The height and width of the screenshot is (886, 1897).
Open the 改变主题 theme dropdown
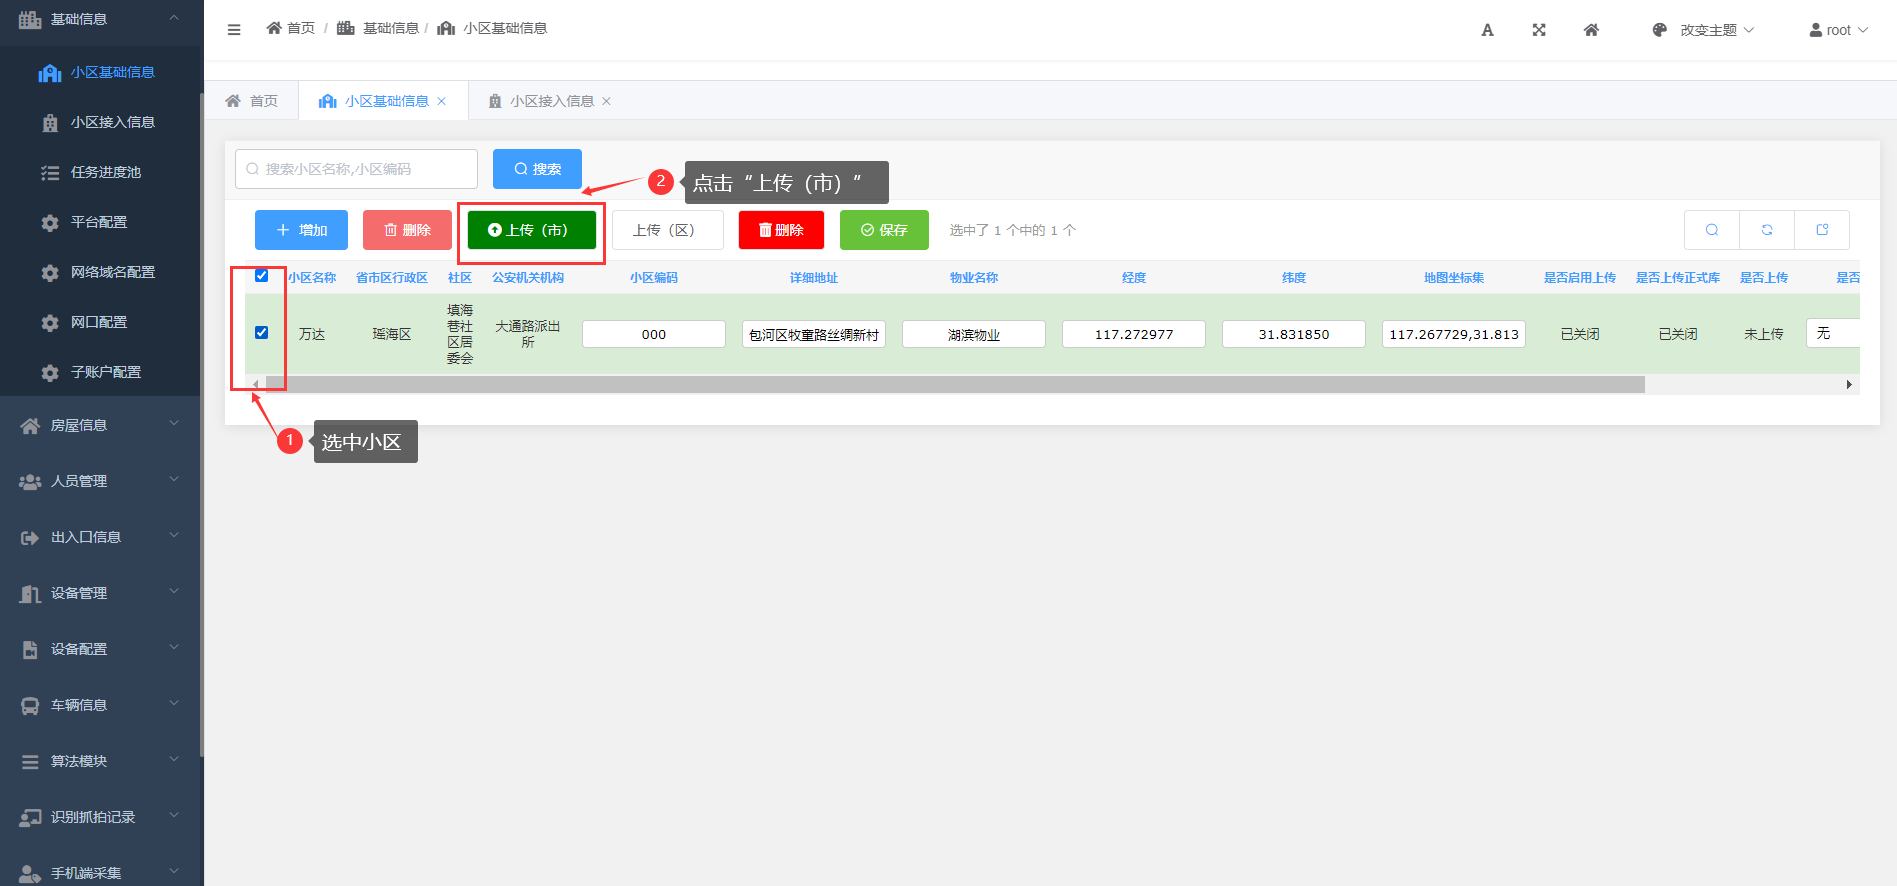(x=1703, y=30)
